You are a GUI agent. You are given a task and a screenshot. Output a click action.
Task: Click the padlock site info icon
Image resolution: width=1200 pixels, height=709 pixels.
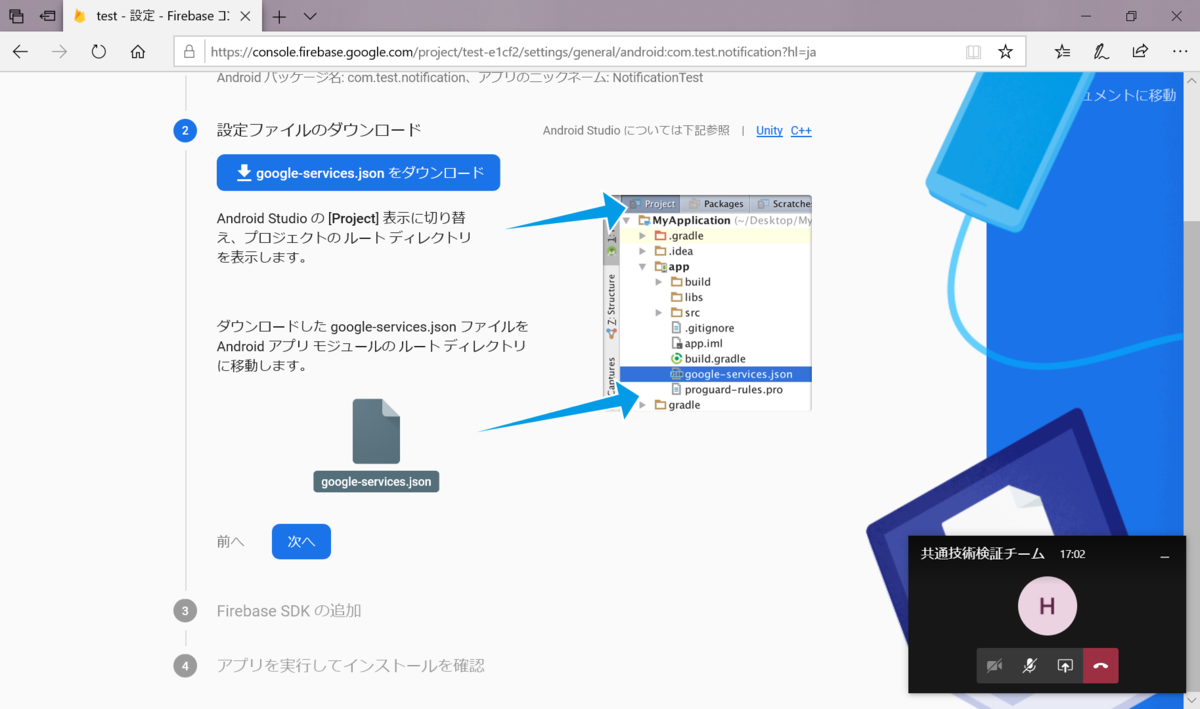coord(189,52)
